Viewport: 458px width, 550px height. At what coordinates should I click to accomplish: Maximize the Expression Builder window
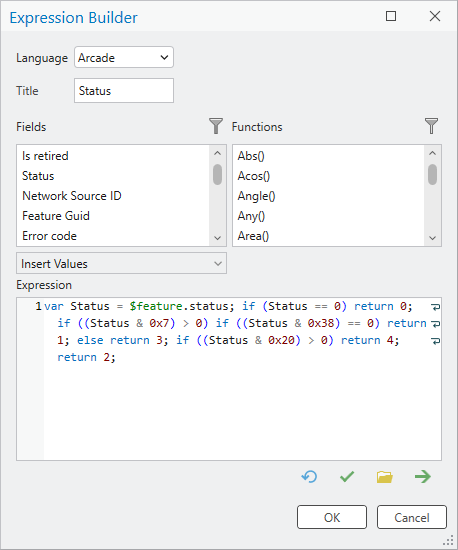pyautogui.click(x=391, y=16)
